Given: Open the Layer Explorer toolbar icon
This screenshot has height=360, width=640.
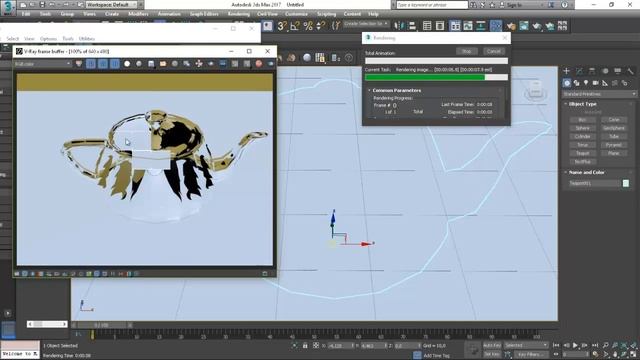Looking at the screenshot, I should tap(440, 26).
